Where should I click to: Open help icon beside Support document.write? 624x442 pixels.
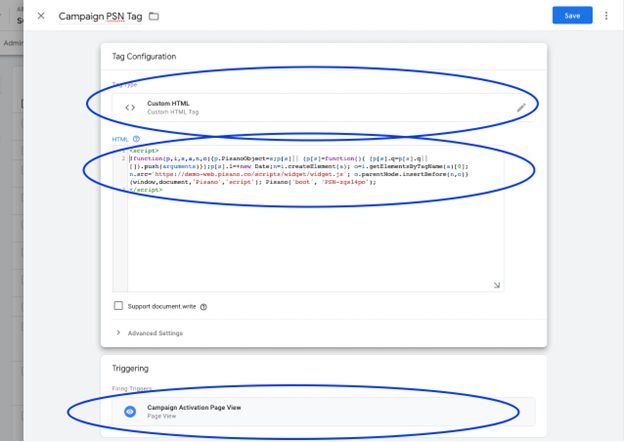coord(203,307)
